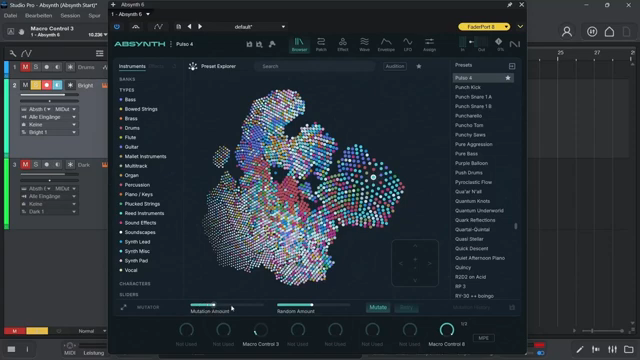
Task: Open the Session menu
Action: point(70,16)
